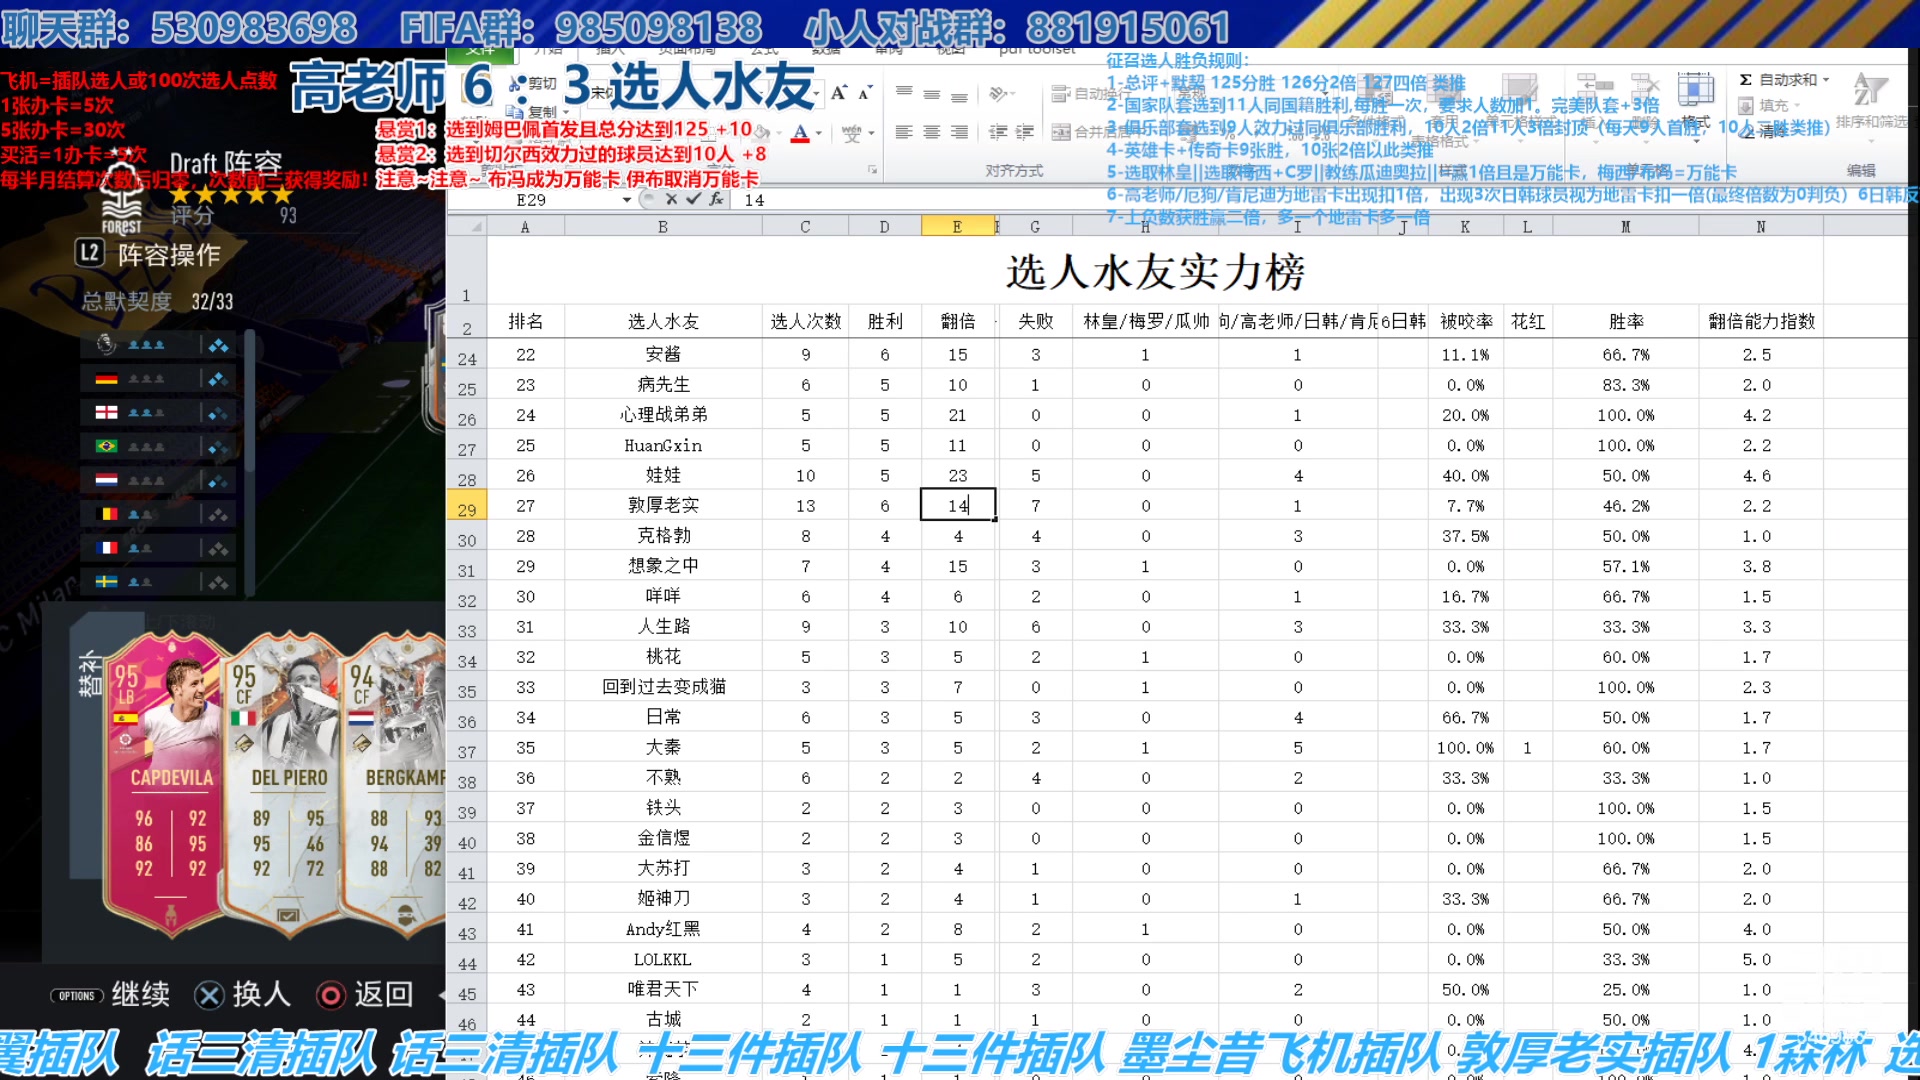Open the AutoSum (自动求和) dropdown arrow

(x=1826, y=80)
